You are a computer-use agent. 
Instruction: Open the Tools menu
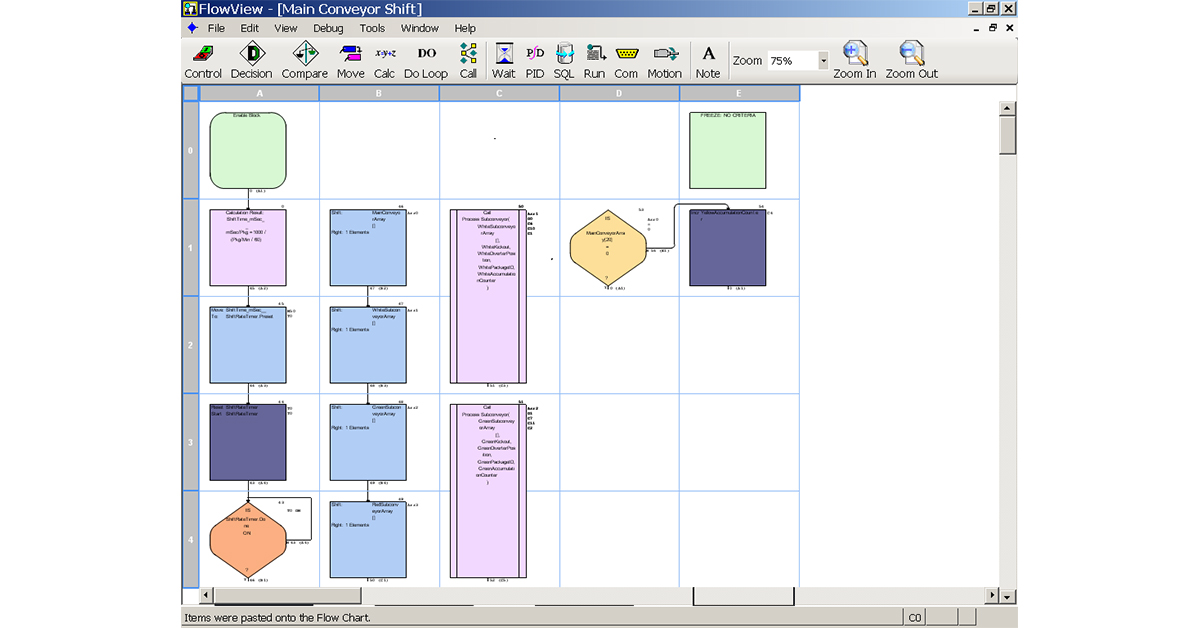click(x=372, y=28)
